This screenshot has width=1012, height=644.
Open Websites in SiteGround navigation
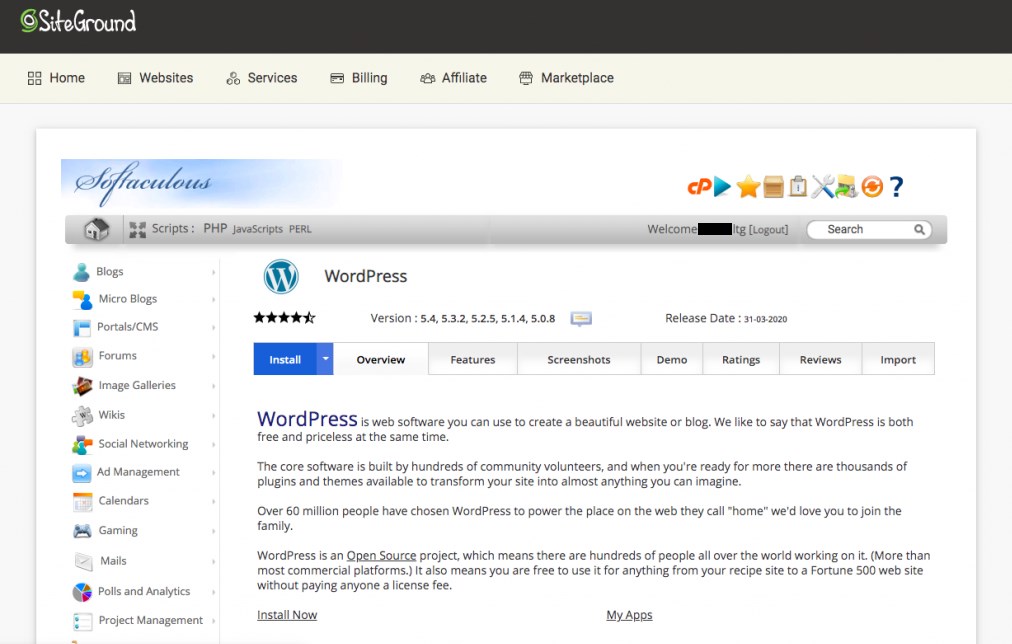click(156, 78)
